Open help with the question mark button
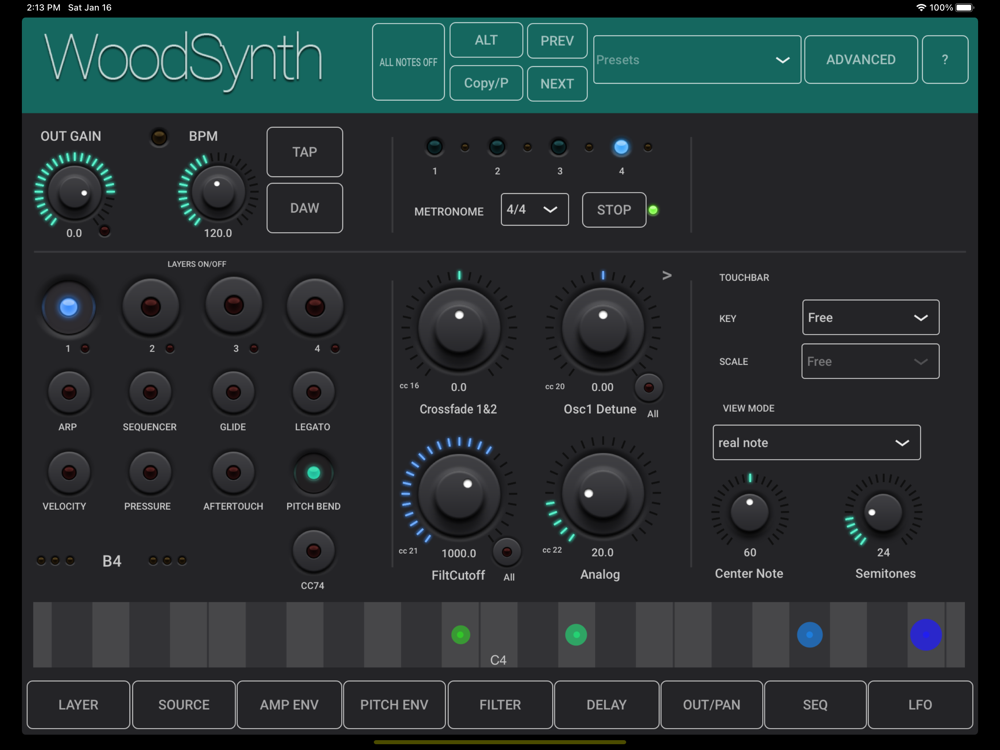This screenshot has height=750, width=1000. pyautogui.click(x=945, y=59)
